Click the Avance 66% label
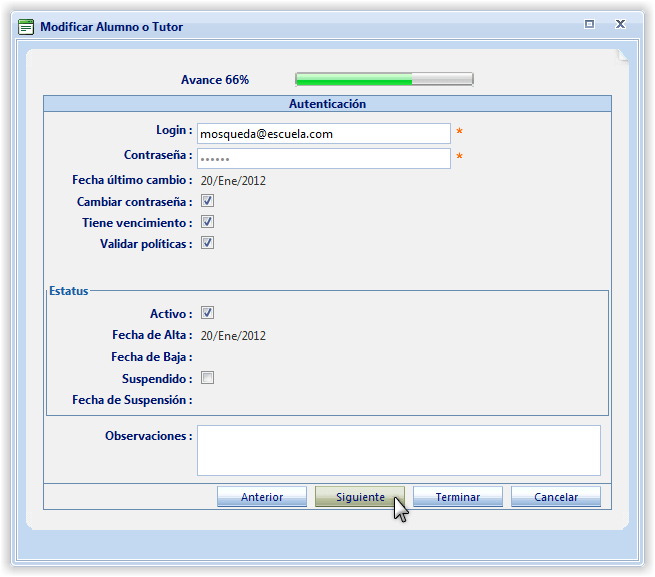Screen dimensions: 655x577 (x=215, y=80)
